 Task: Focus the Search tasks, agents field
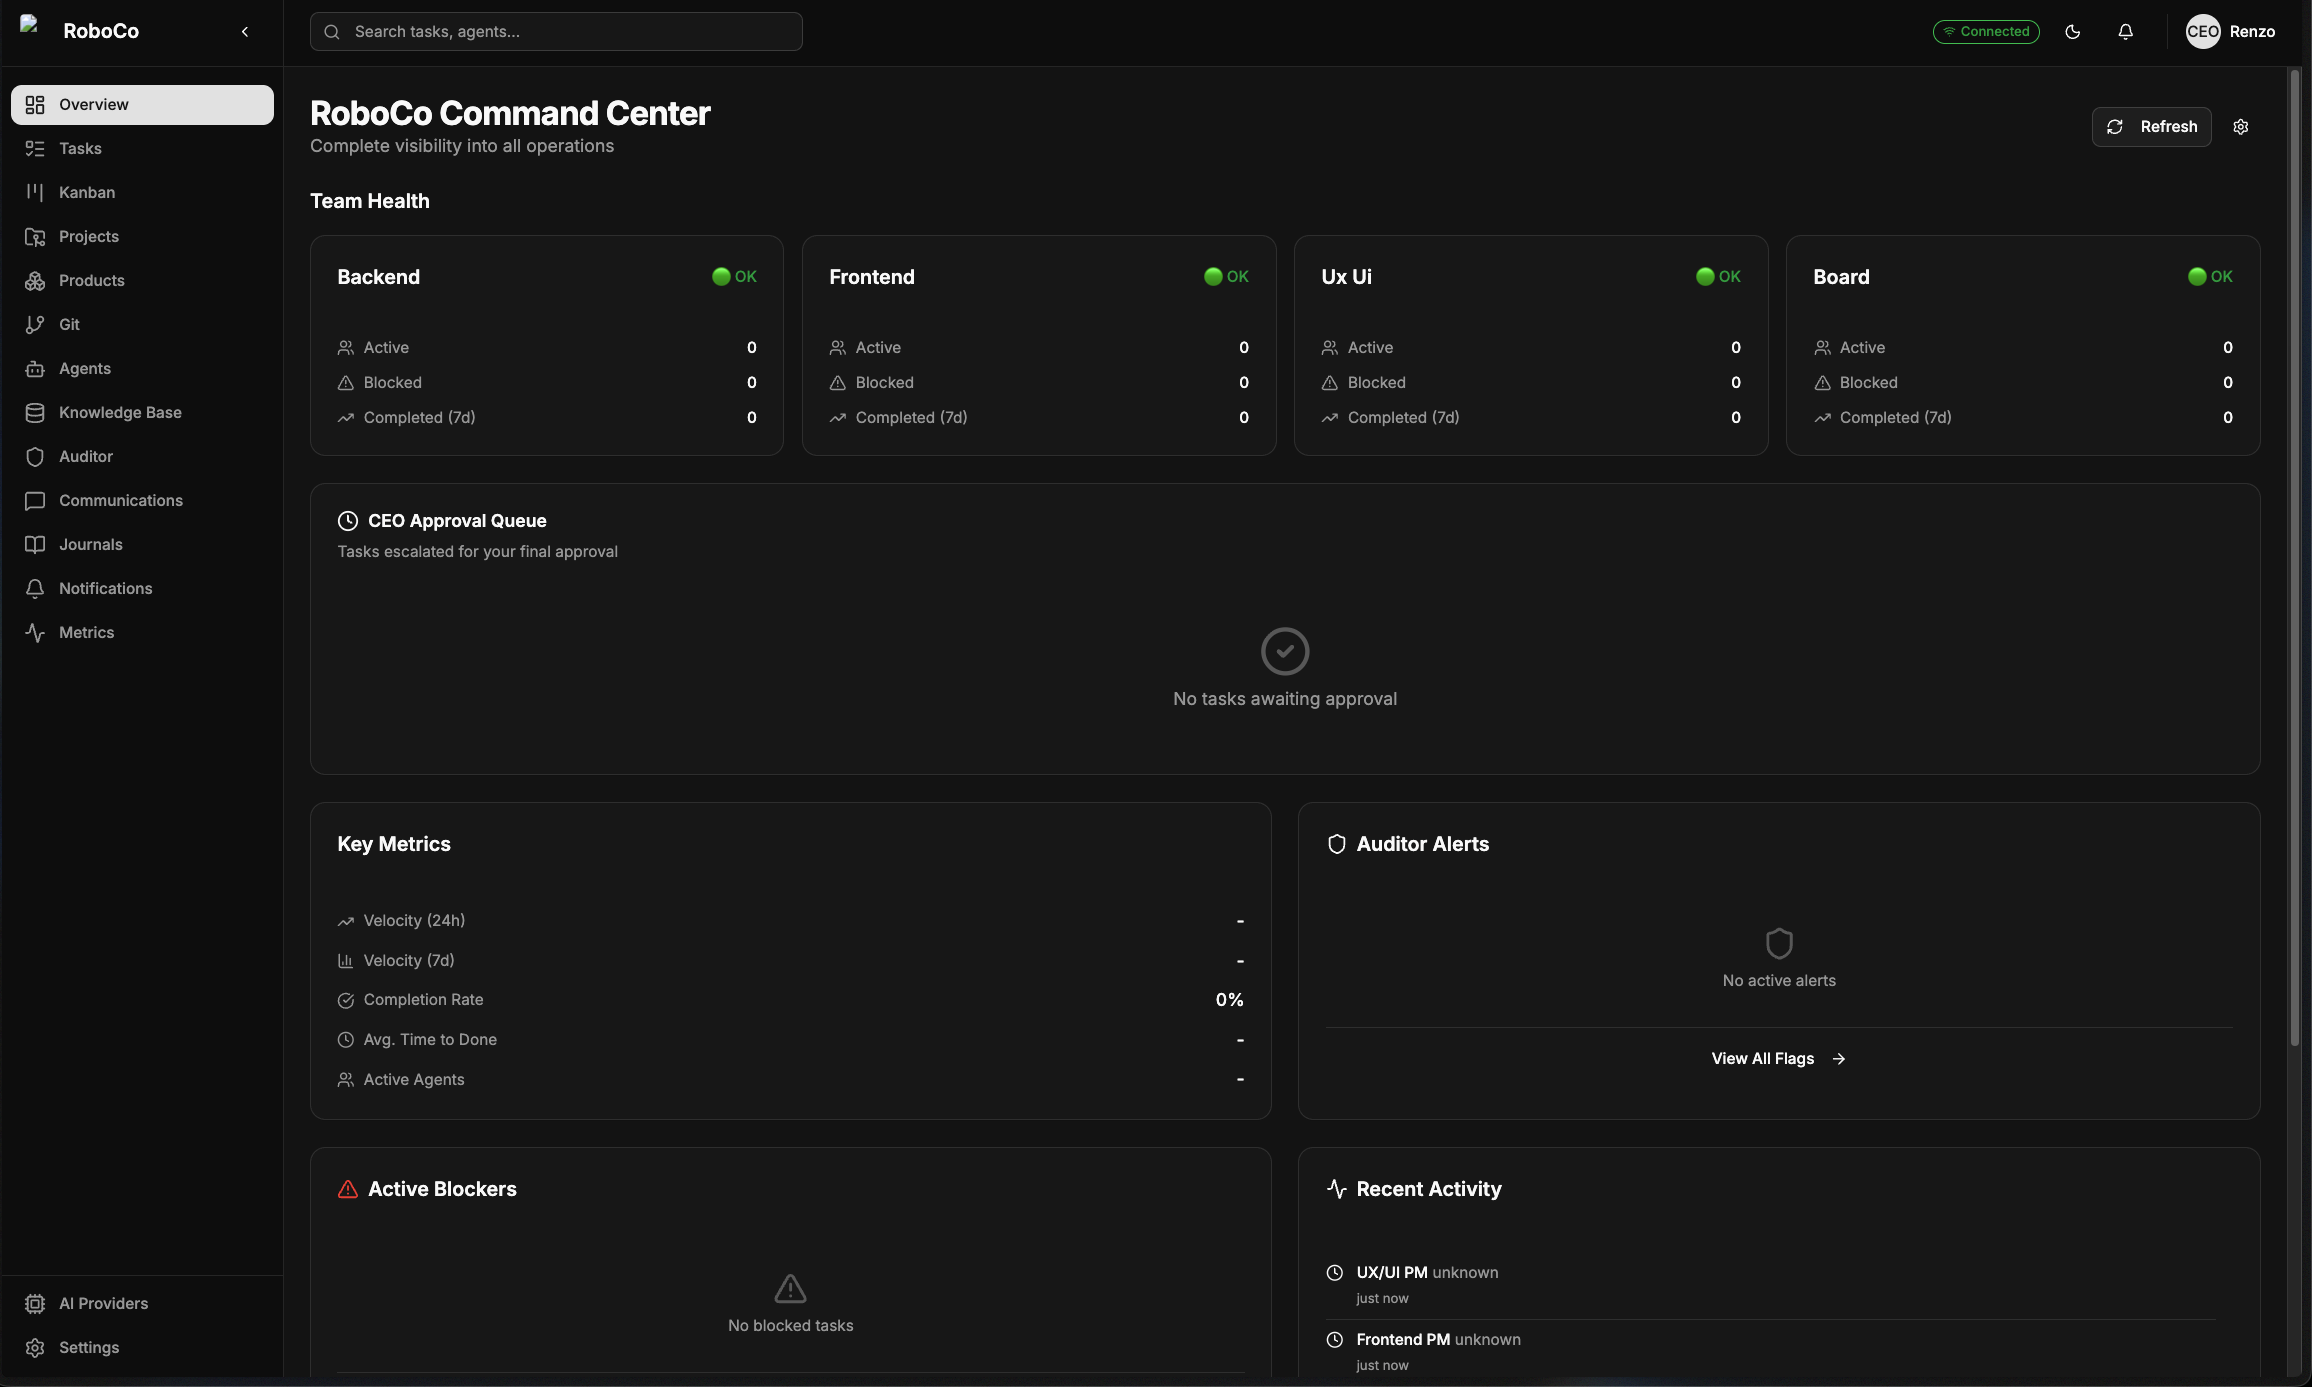[556, 32]
